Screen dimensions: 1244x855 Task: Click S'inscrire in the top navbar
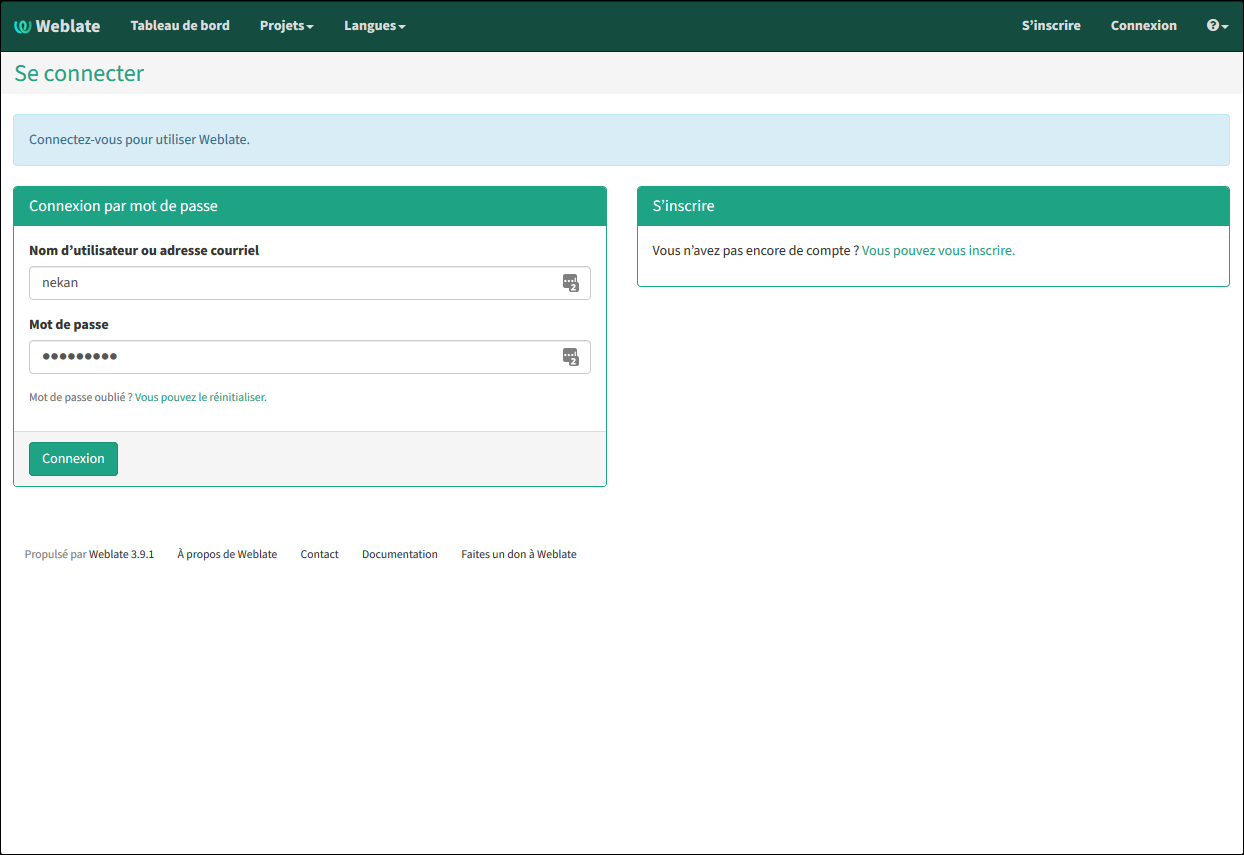[x=1050, y=26]
